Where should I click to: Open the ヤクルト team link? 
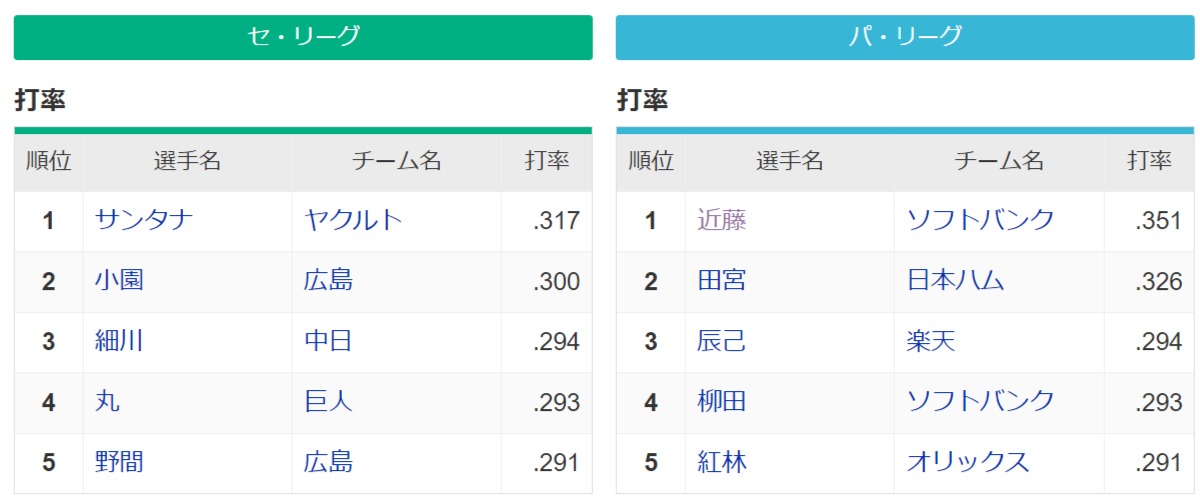pos(353,220)
